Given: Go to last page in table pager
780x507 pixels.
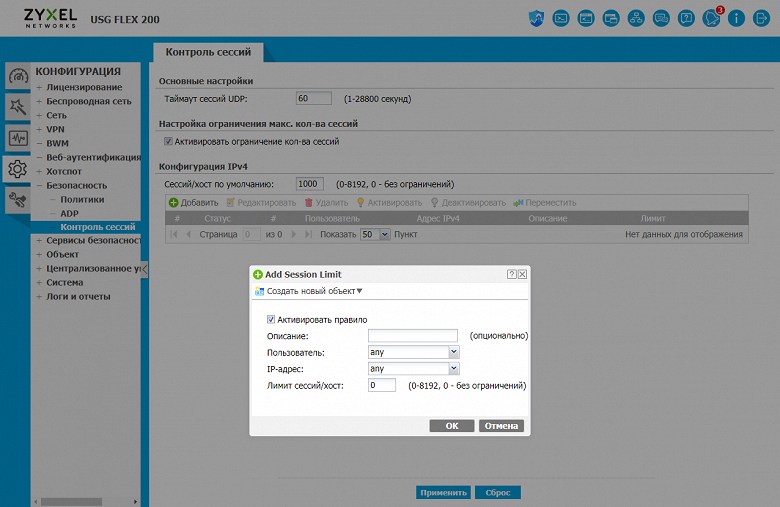Looking at the screenshot, I should pyautogui.click(x=308, y=234).
